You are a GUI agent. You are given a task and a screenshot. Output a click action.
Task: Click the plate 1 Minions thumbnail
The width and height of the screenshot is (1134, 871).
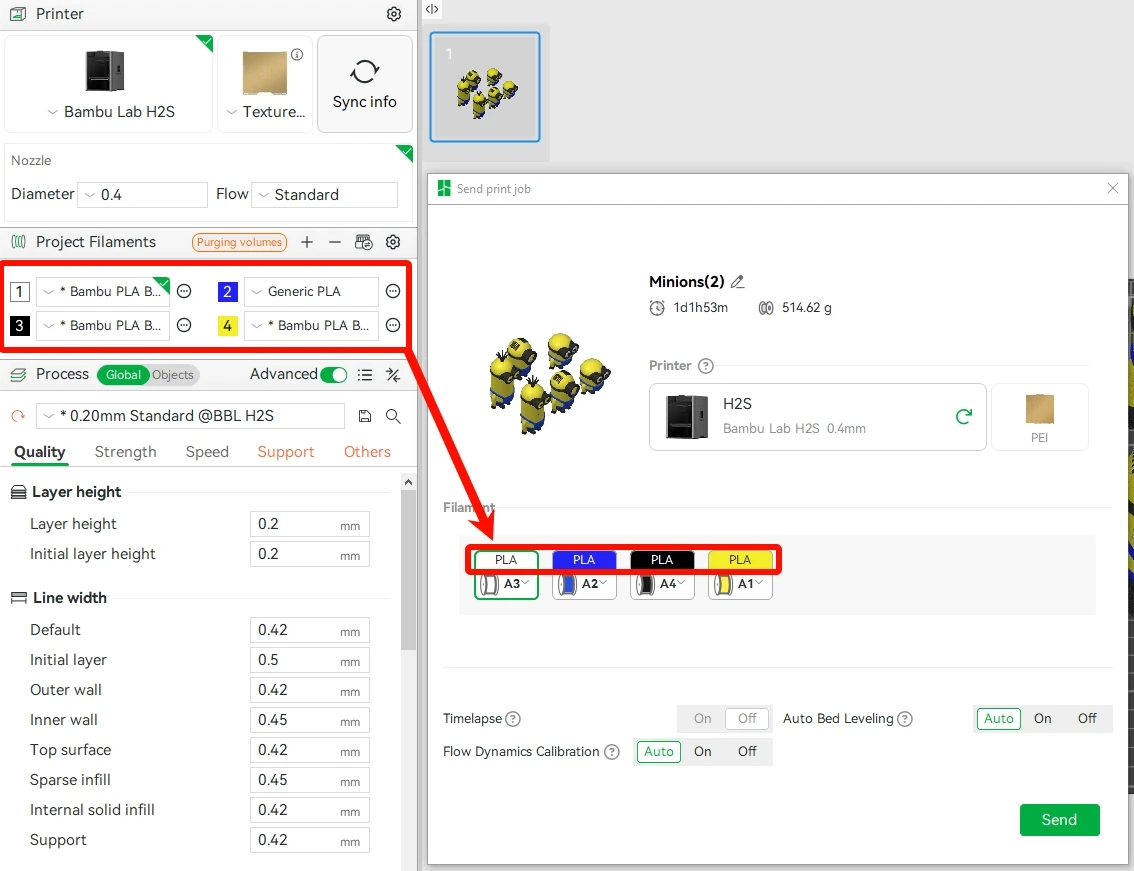pyautogui.click(x=485, y=87)
